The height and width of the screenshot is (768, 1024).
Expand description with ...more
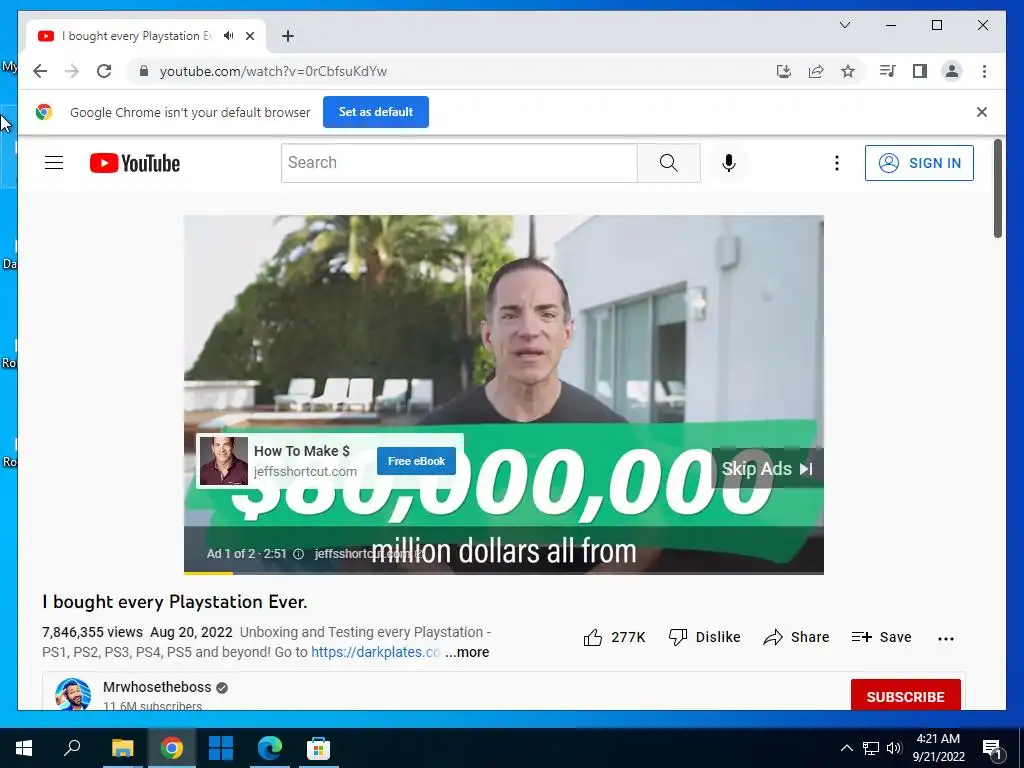(x=467, y=652)
